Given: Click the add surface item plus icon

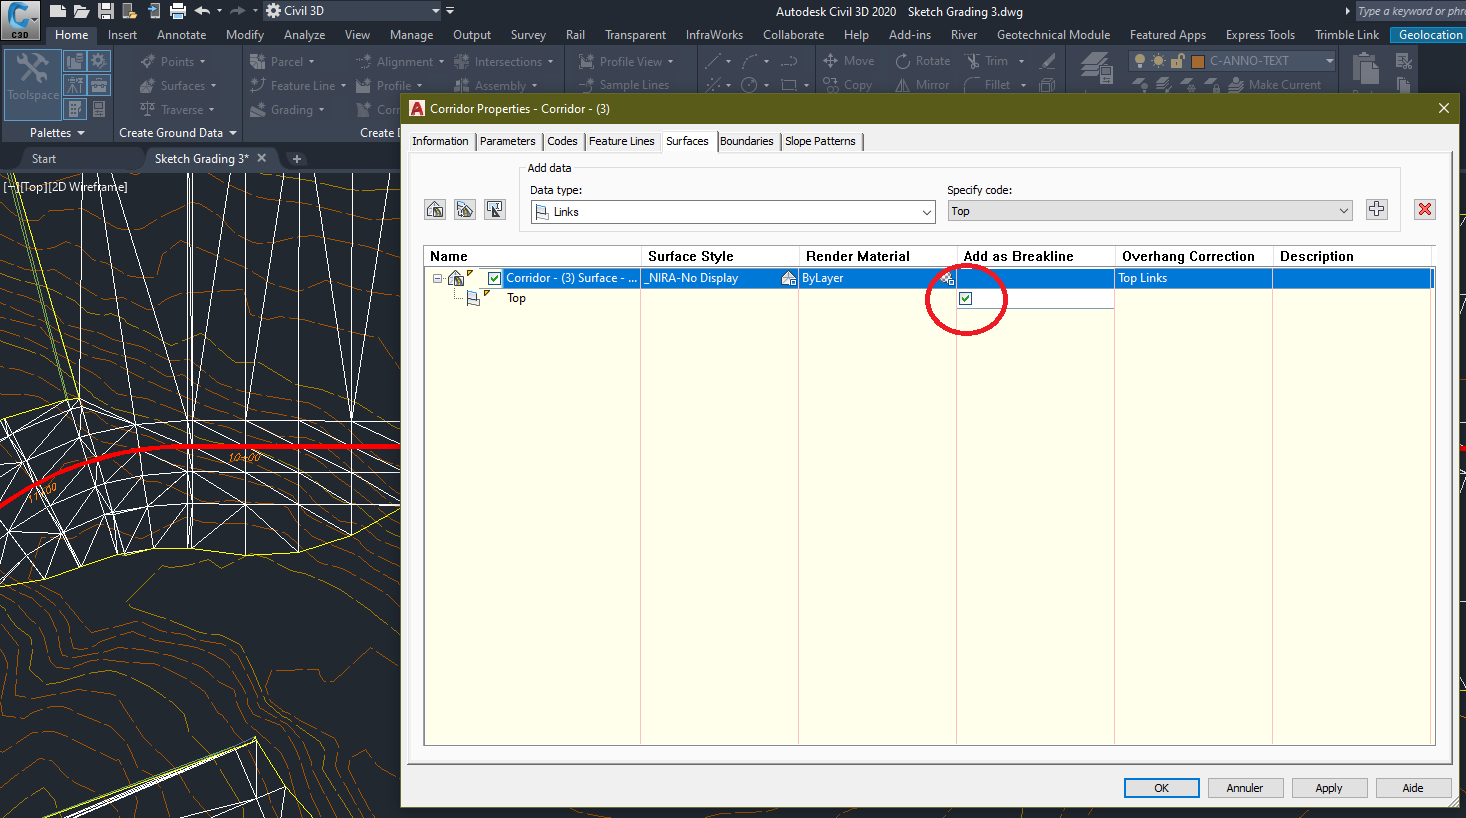Looking at the screenshot, I should point(1376,209).
